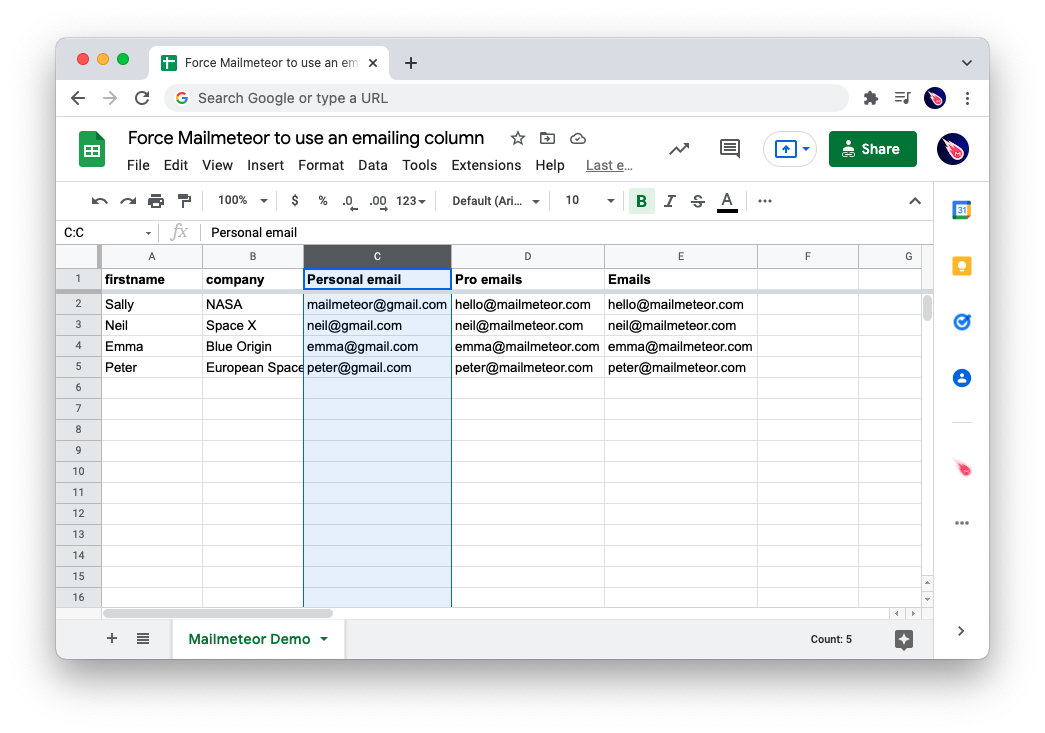
Task: Expand present options dropdown arrow
Action: point(806,149)
